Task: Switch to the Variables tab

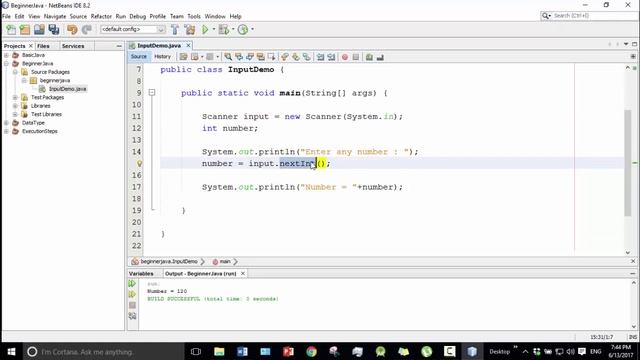Action: coord(141,273)
